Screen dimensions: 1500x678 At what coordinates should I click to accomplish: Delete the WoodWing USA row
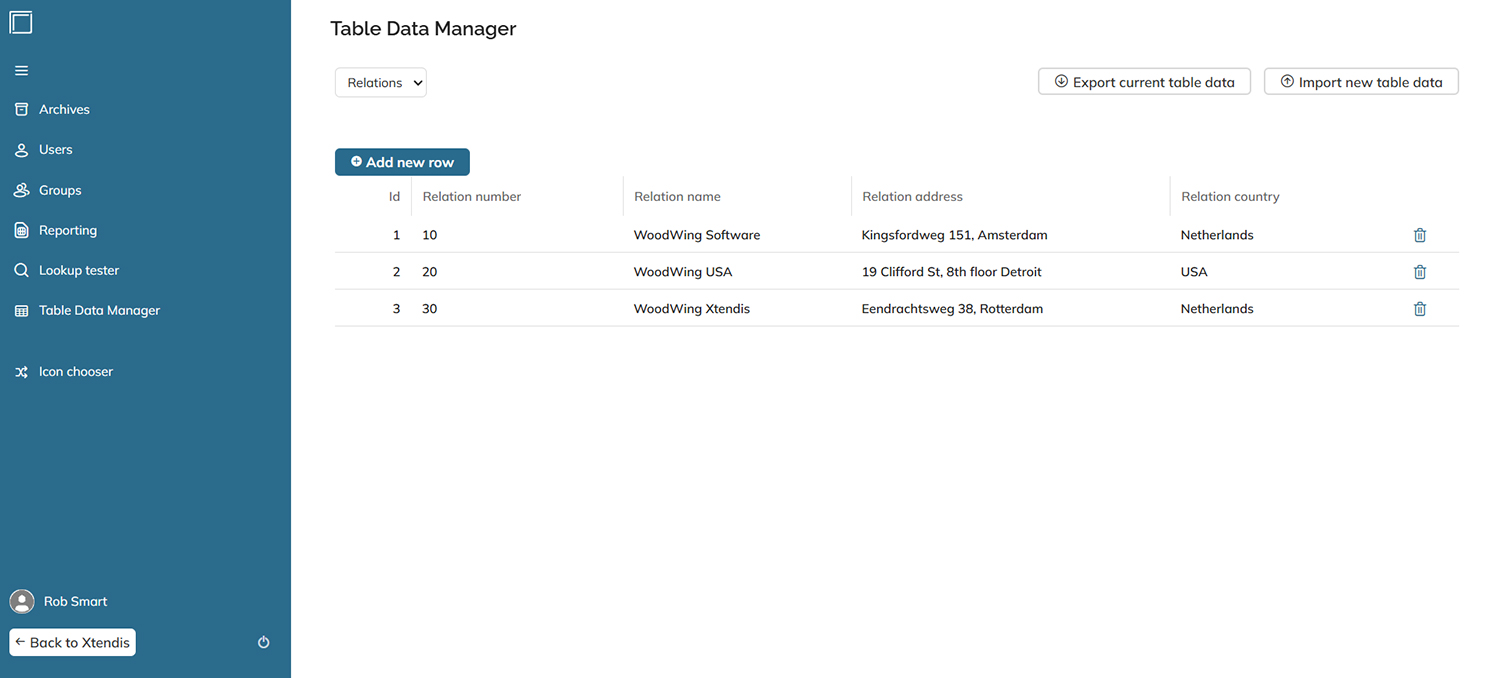pyautogui.click(x=1420, y=272)
